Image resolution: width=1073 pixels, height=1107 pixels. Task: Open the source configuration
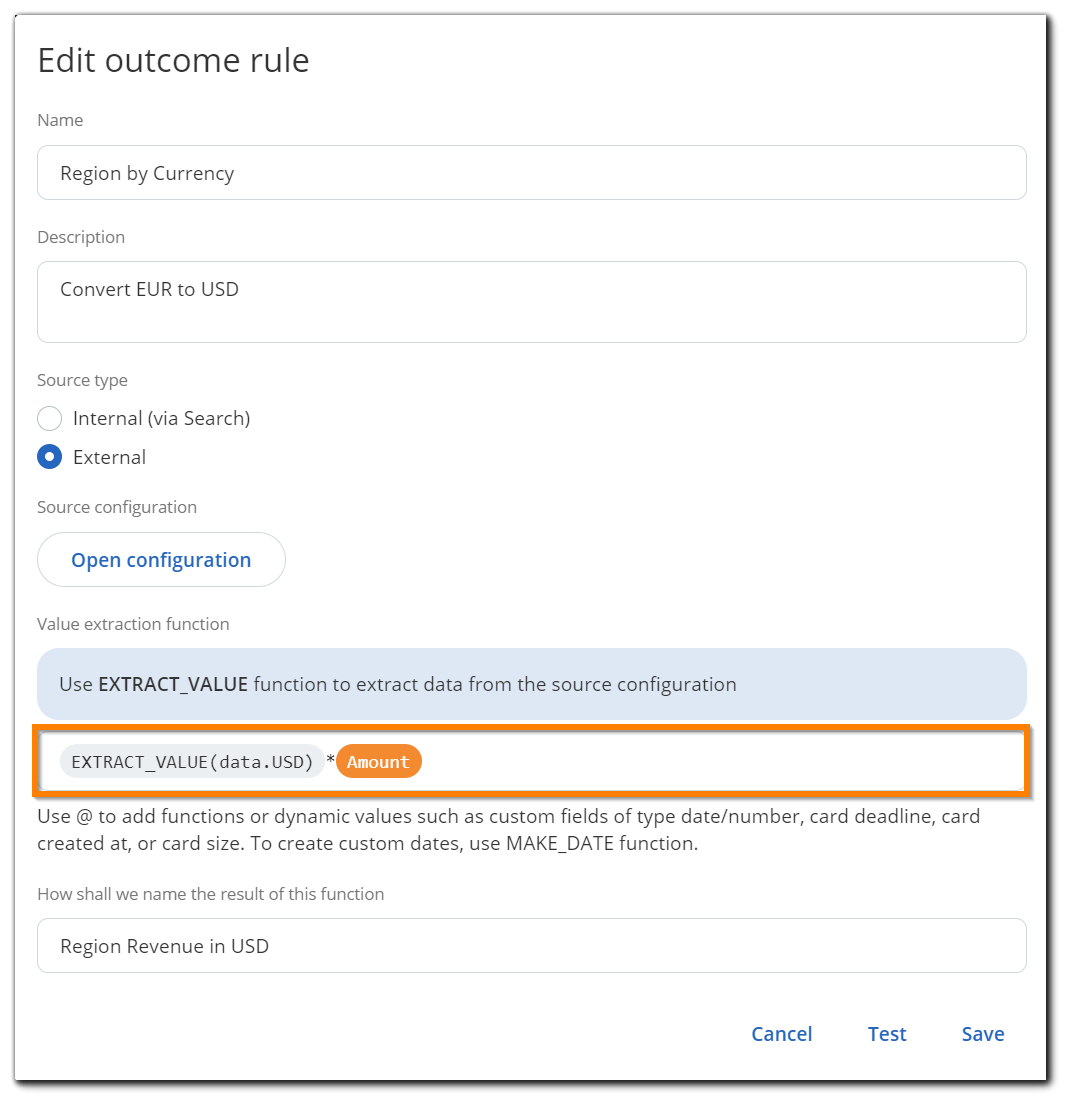pyautogui.click(x=161, y=560)
